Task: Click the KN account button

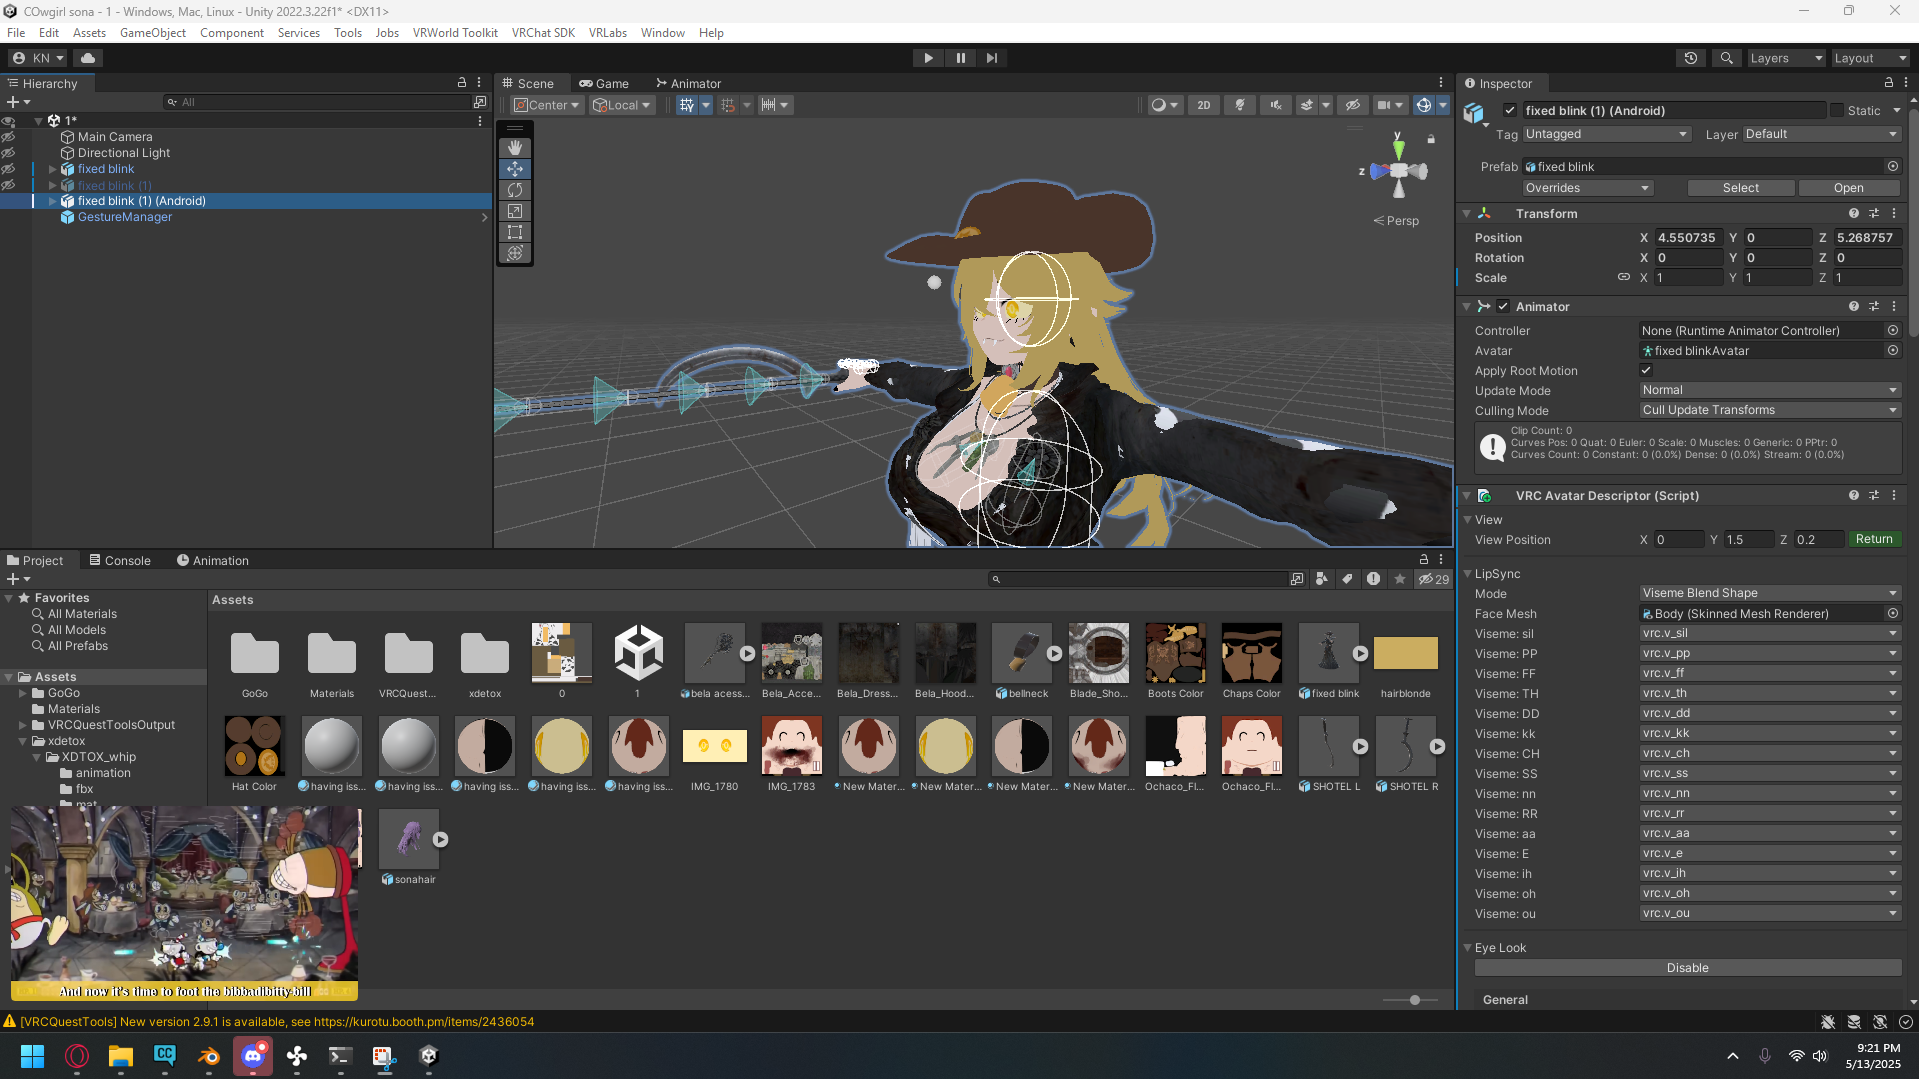Action: click(38, 58)
